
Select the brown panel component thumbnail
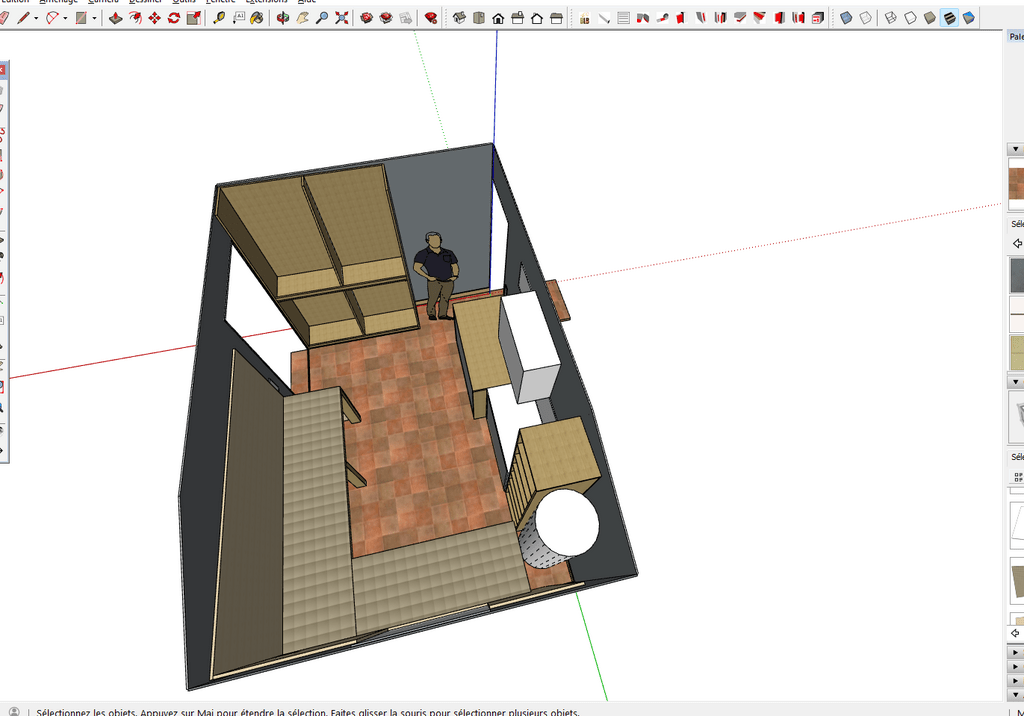[x=1017, y=580]
